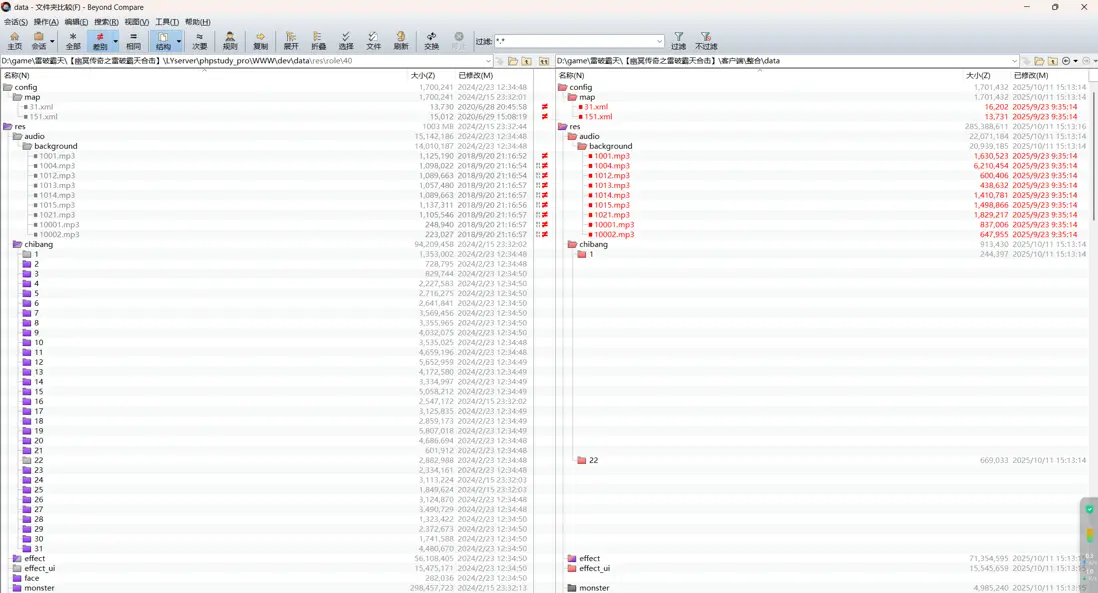Open the 过滤 filter pattern dropdown

pyautogui.click(x=659, y=41)
